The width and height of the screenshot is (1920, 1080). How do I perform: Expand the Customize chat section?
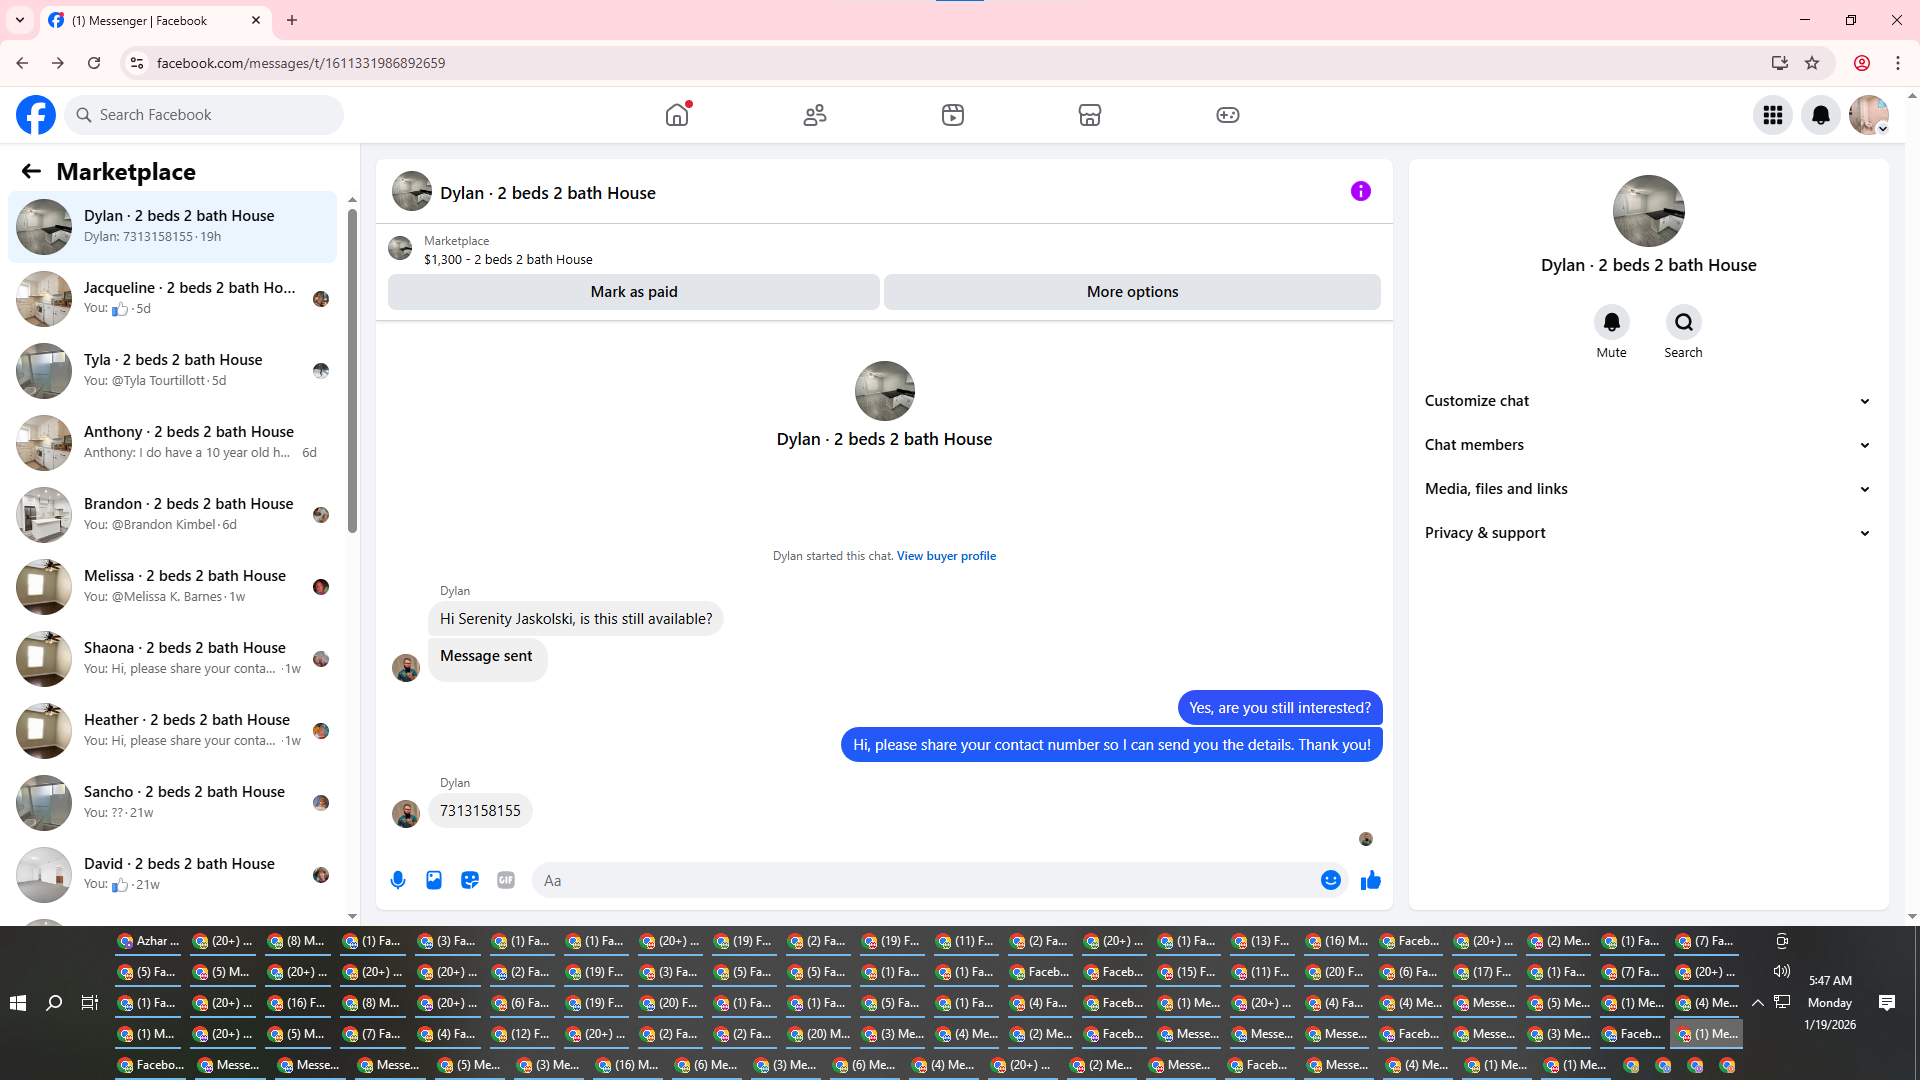point(1647,401)
